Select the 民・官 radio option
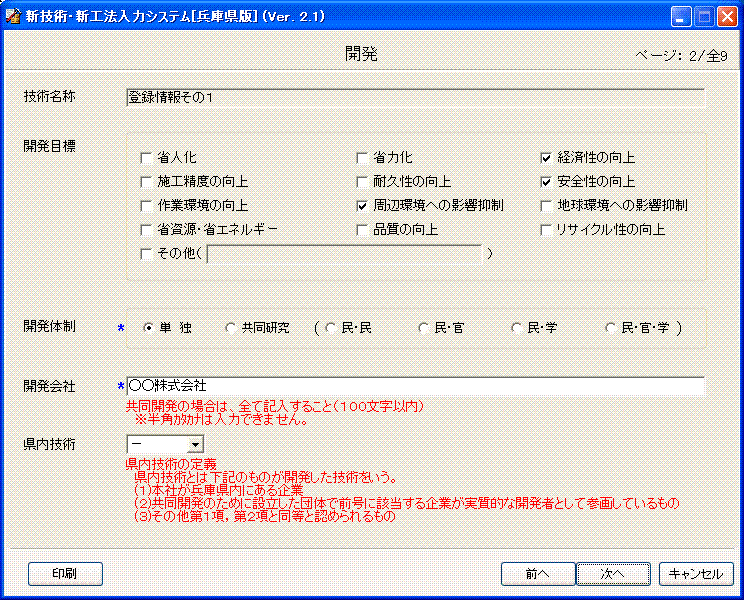The image size is (744, 600). 424,328
